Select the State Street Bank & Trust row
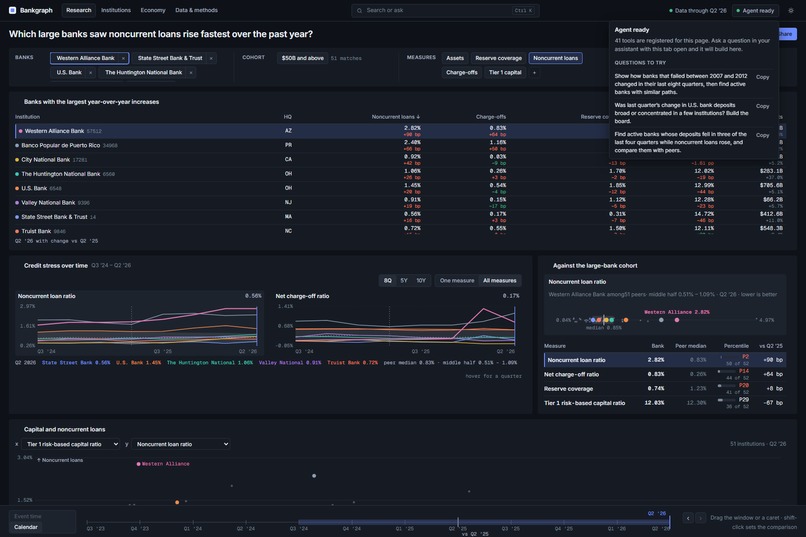The height and width of the screenshot is (537, 806). tap(398, 217)
